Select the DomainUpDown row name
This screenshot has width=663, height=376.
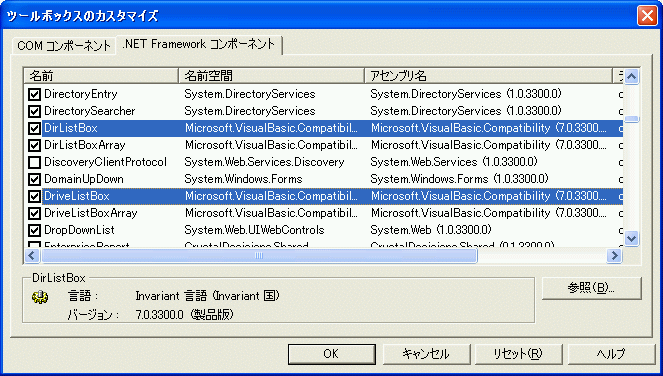tap(84, 179)
